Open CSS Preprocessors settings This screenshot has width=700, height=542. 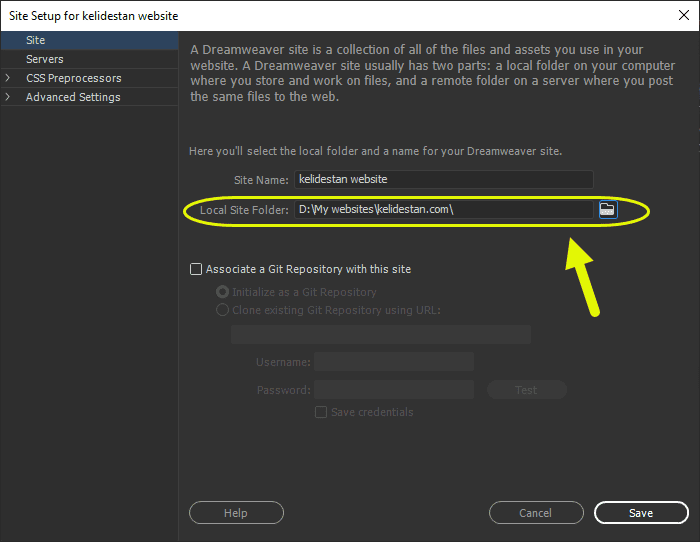74,78
